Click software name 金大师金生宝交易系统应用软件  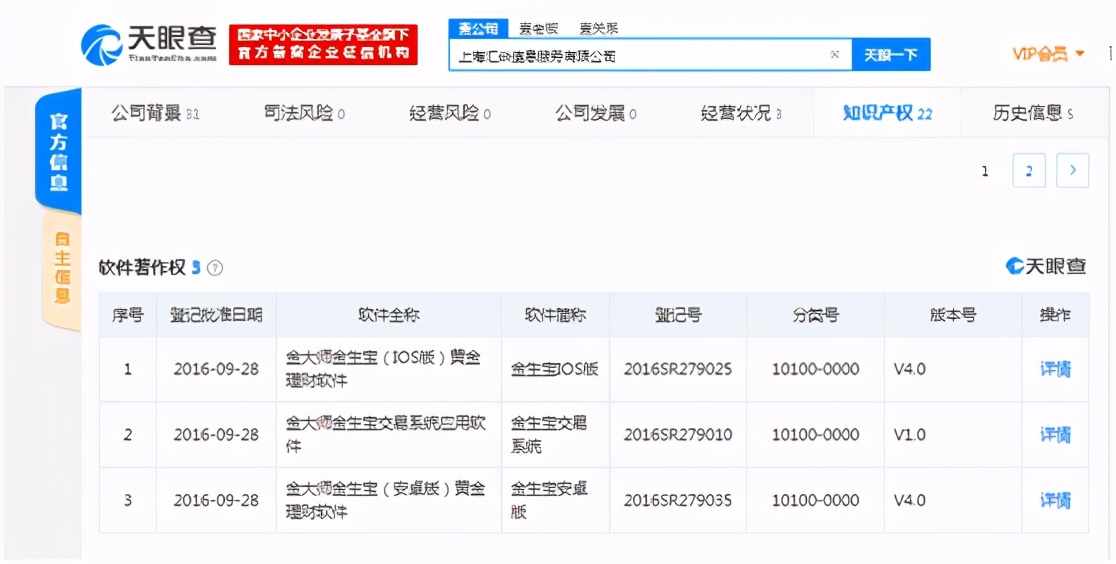386,434
